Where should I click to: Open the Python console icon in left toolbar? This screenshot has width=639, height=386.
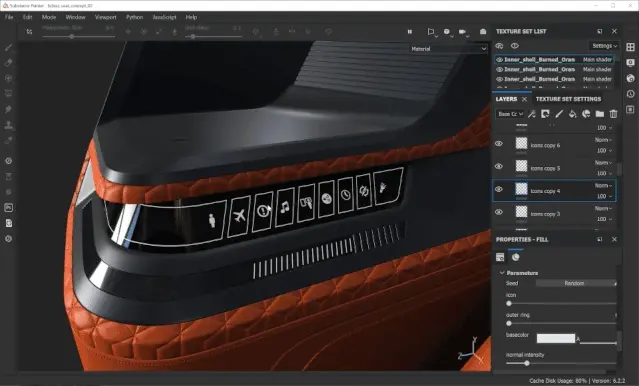click(x=9, y=207)
